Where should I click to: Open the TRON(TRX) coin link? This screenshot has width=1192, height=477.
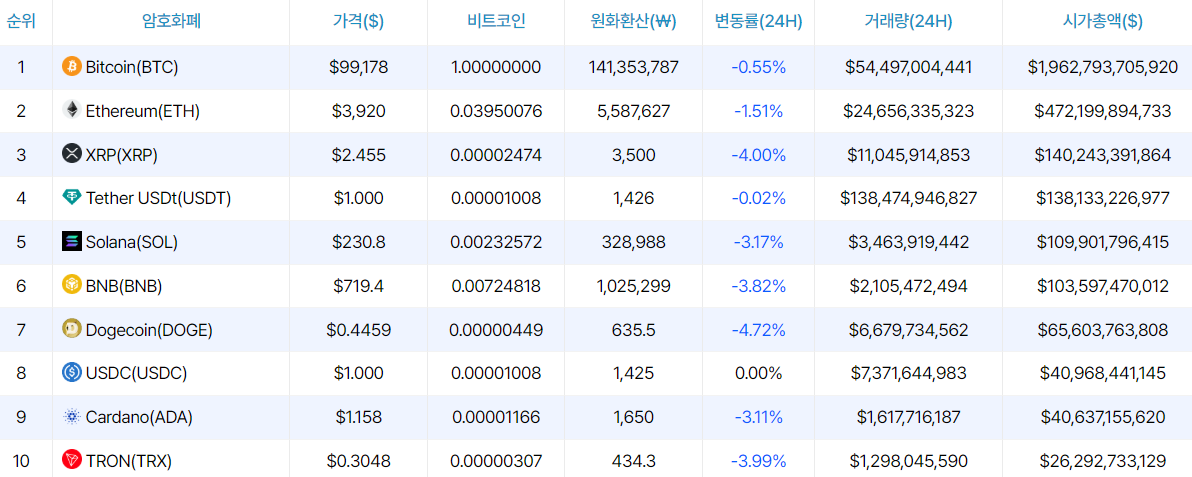click(x=129, y=461)
